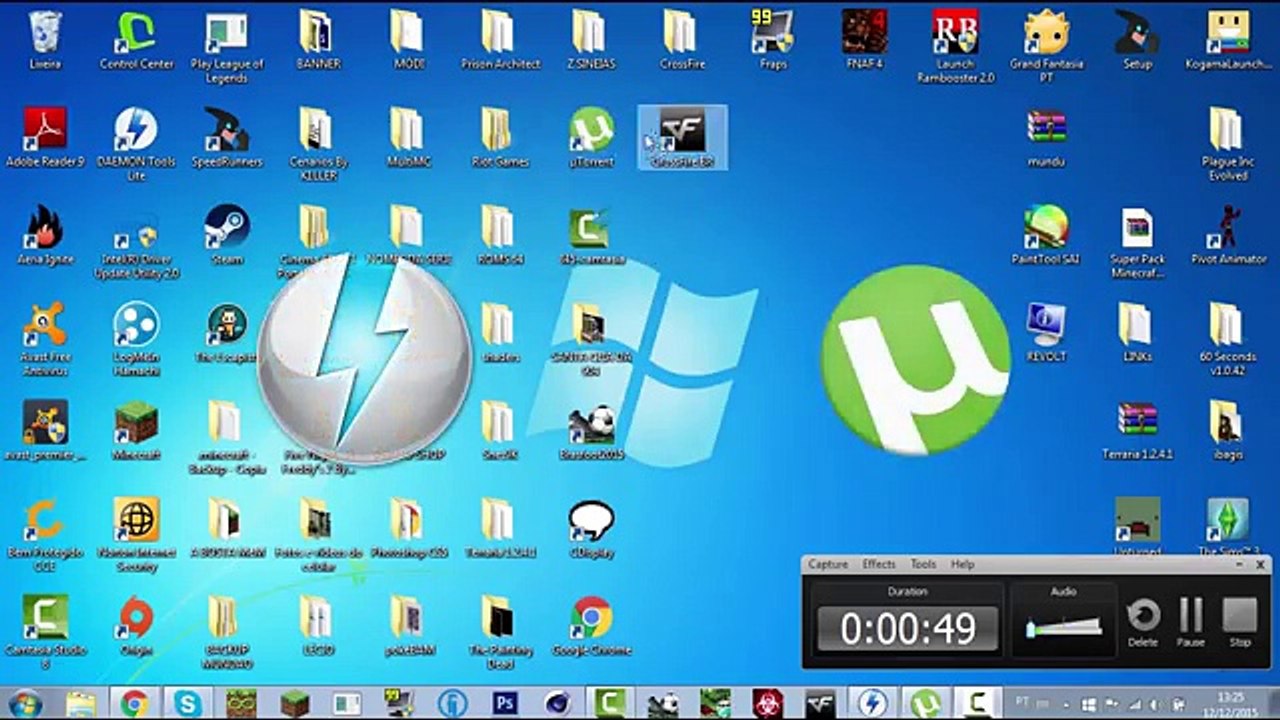Select the Terraria 1.2.4.1 archive icon
Viewport: 1280px width, 720px height.
pyautogui.click(x=1137, y=430)
